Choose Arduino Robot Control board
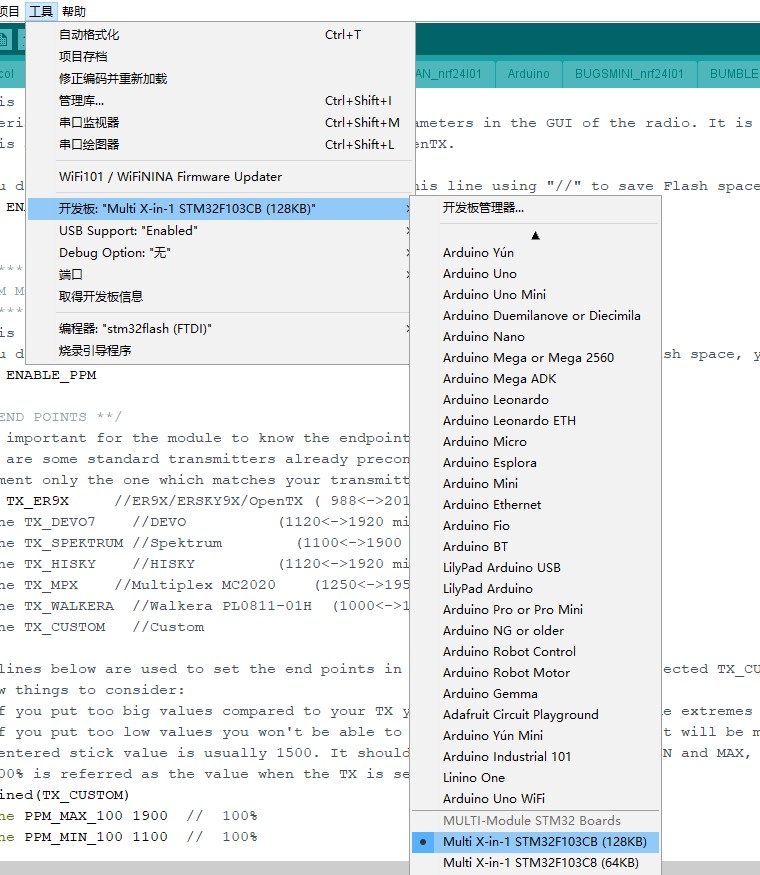The image size is (760, 875). pos(536,652)
